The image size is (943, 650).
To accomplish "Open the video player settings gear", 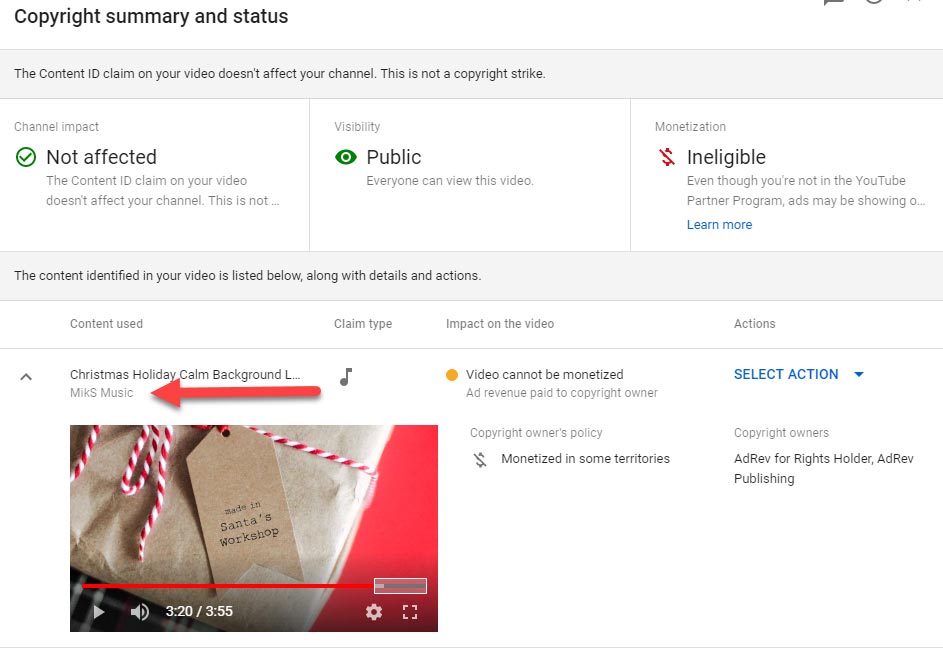I will coord(374,612).
